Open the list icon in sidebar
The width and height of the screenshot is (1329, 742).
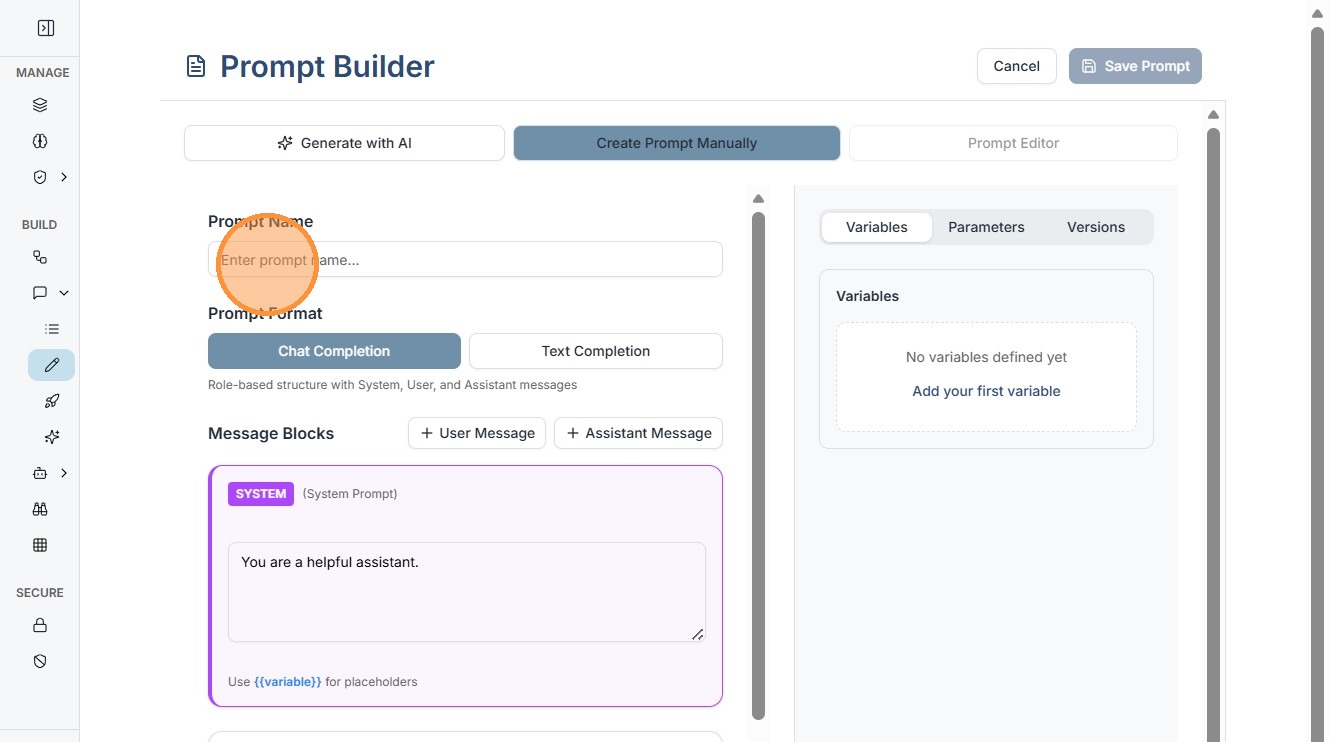[x=52, y=329]
